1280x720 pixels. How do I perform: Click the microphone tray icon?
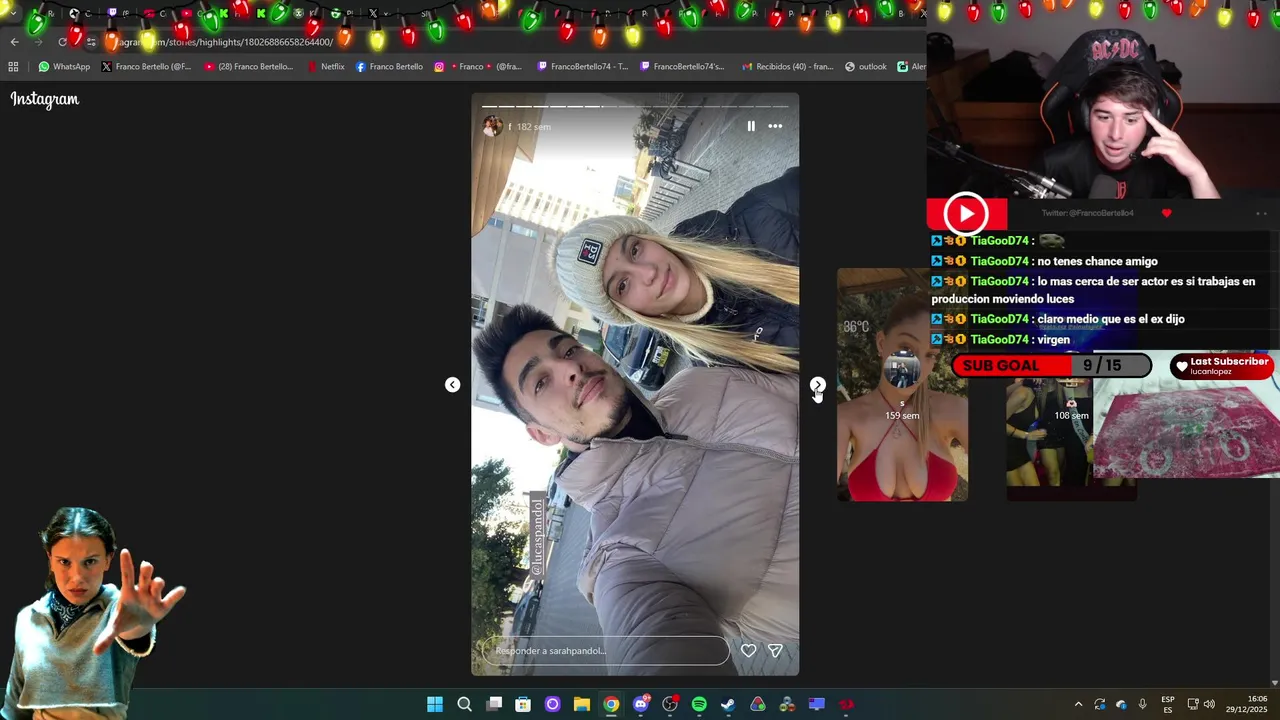1143,704
